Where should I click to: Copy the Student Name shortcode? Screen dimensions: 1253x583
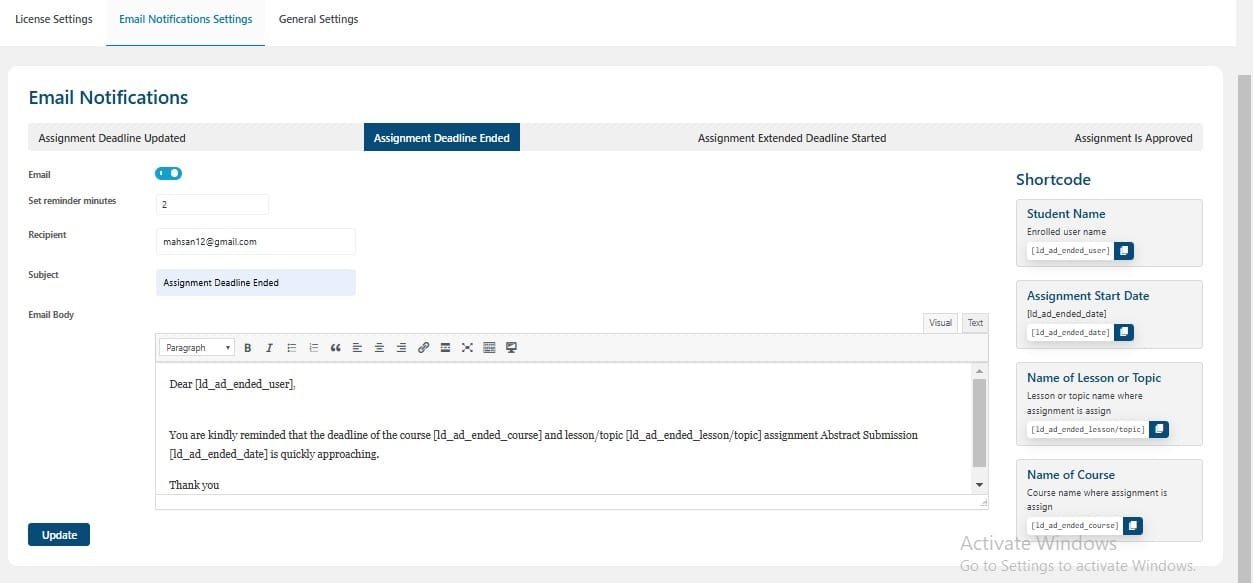[1124, 250]
